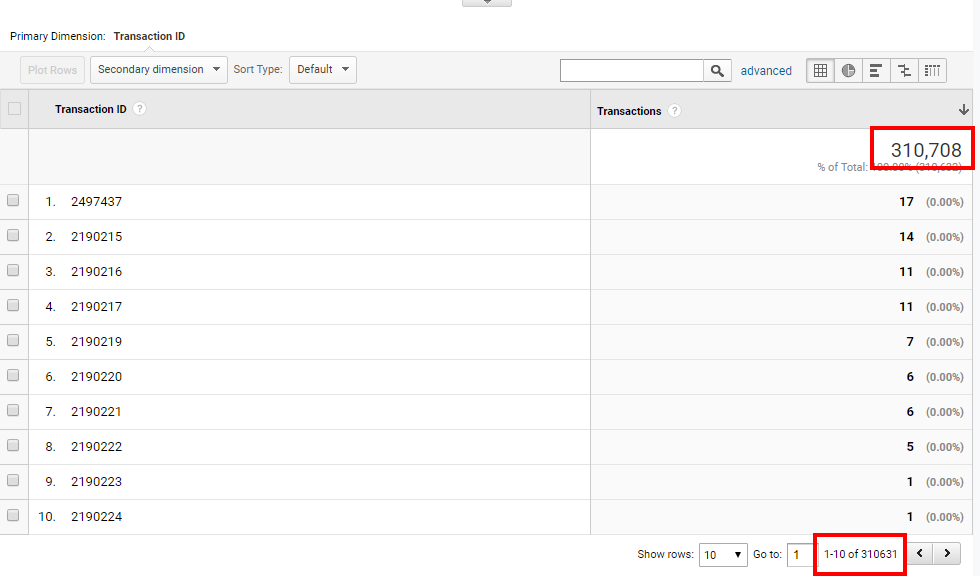Click transaction ID 2190216 text
Image resolution: width=980 pixels, height=576 pixels.
click(x=96, y=272)
